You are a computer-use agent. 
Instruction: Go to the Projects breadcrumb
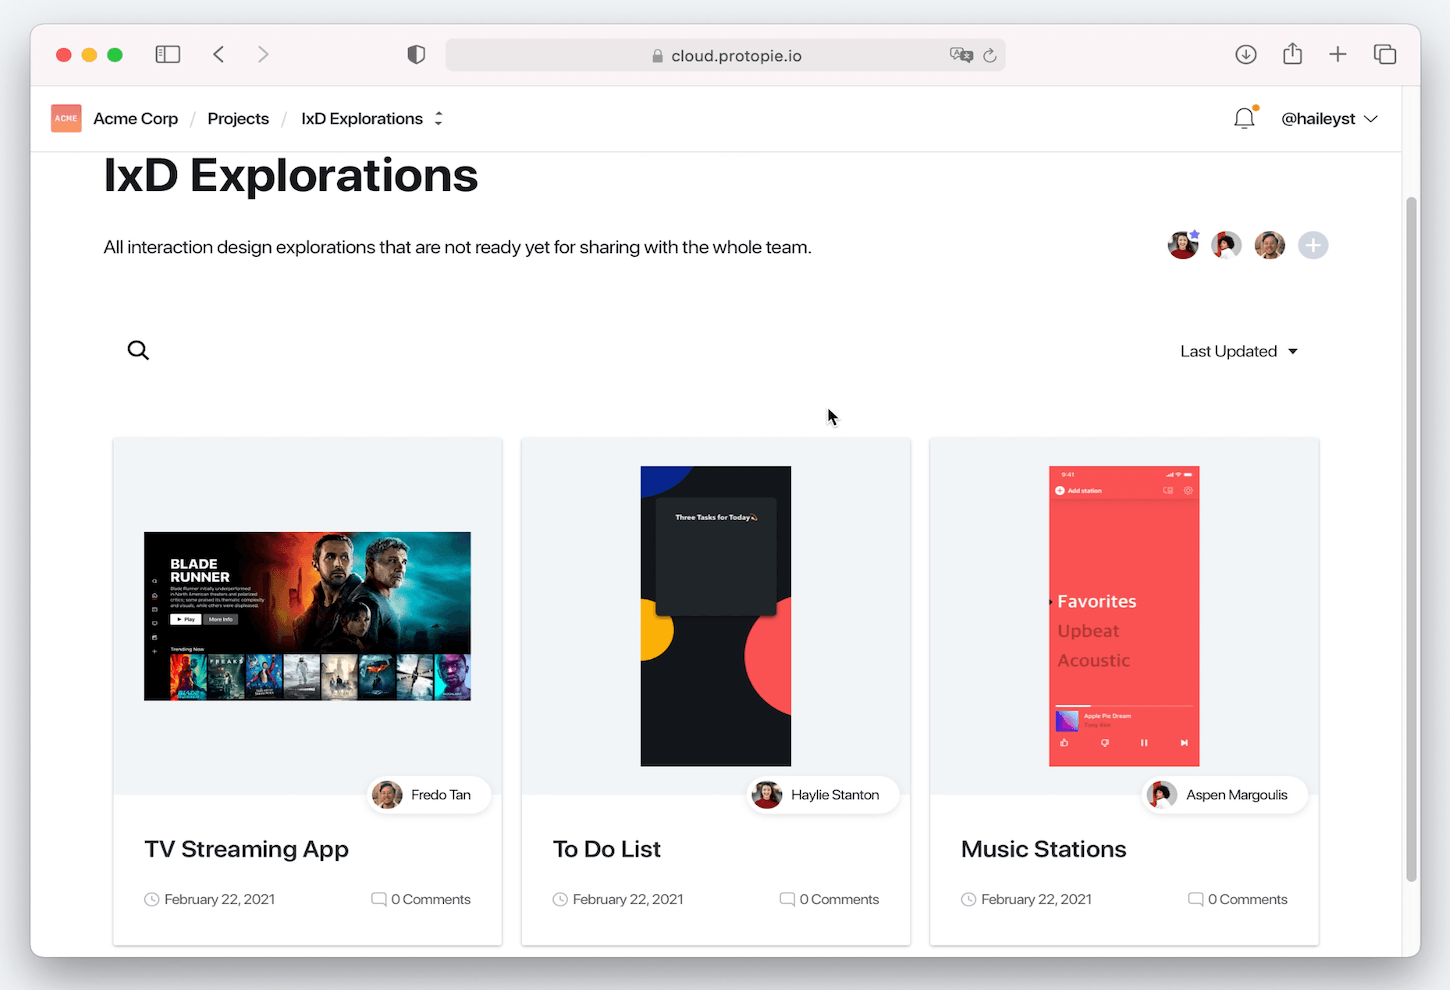click(238, 118)
